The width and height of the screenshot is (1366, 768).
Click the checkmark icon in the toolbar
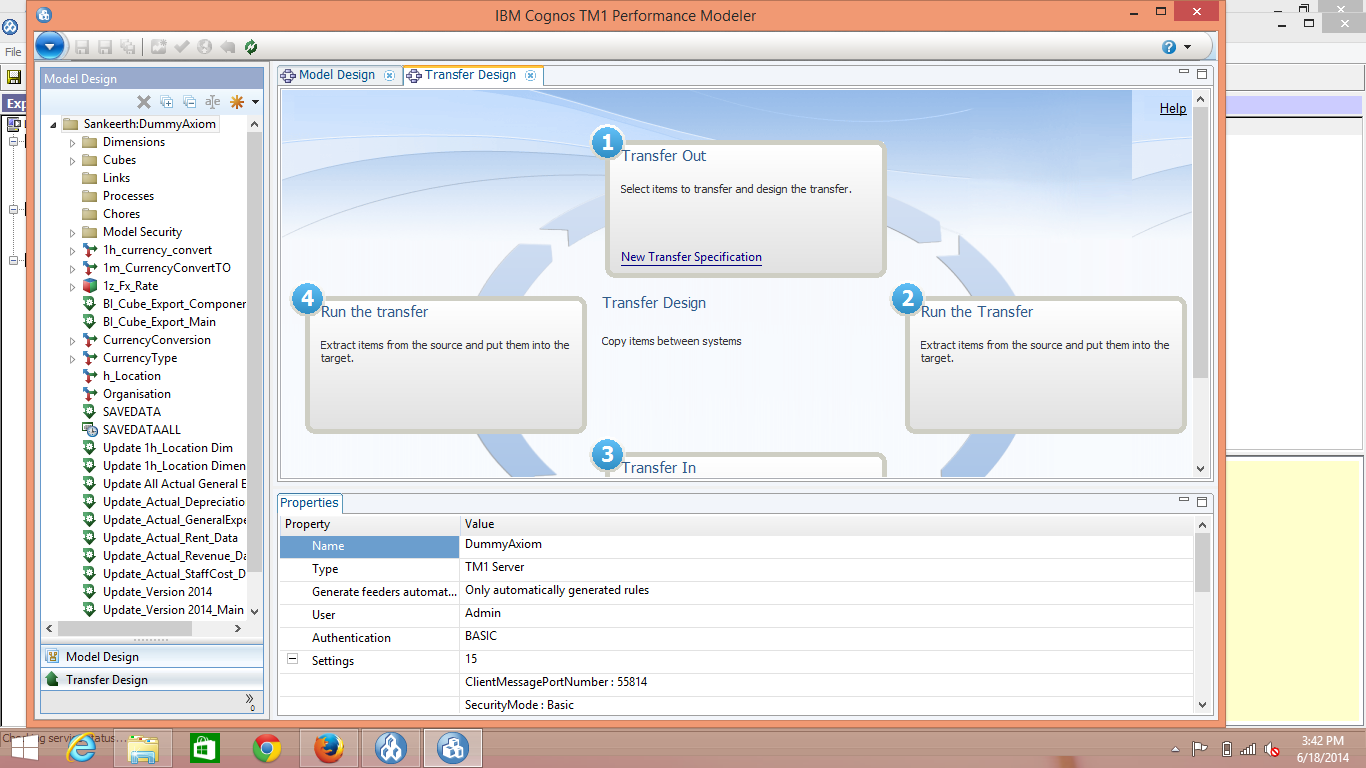pos(182,47)
